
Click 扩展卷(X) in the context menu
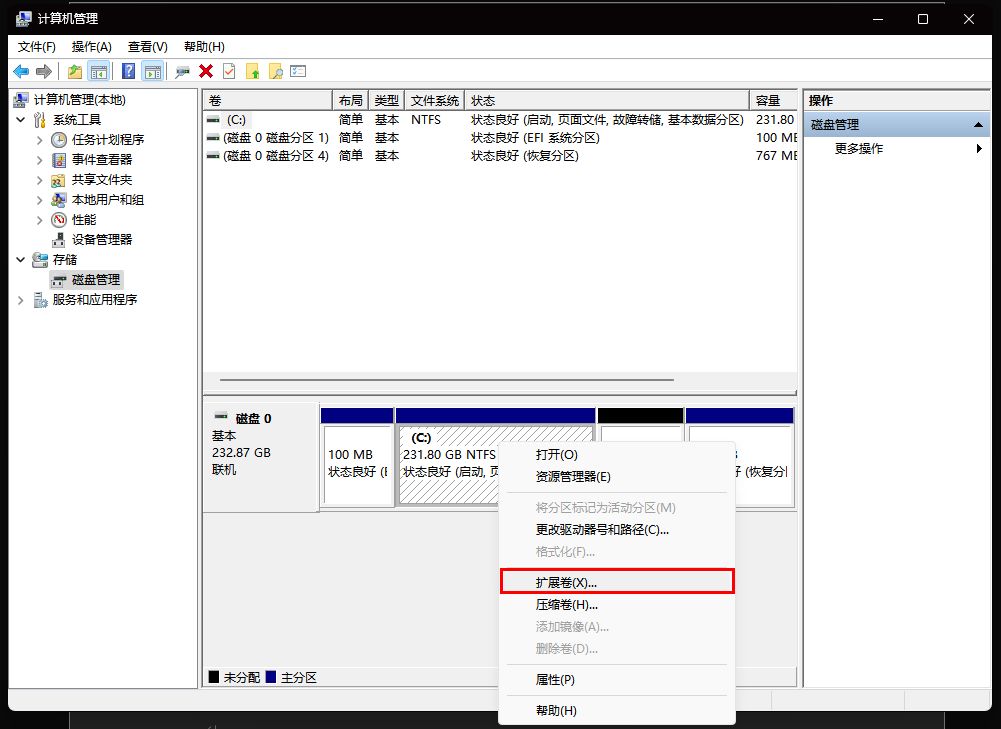point(565,580)
